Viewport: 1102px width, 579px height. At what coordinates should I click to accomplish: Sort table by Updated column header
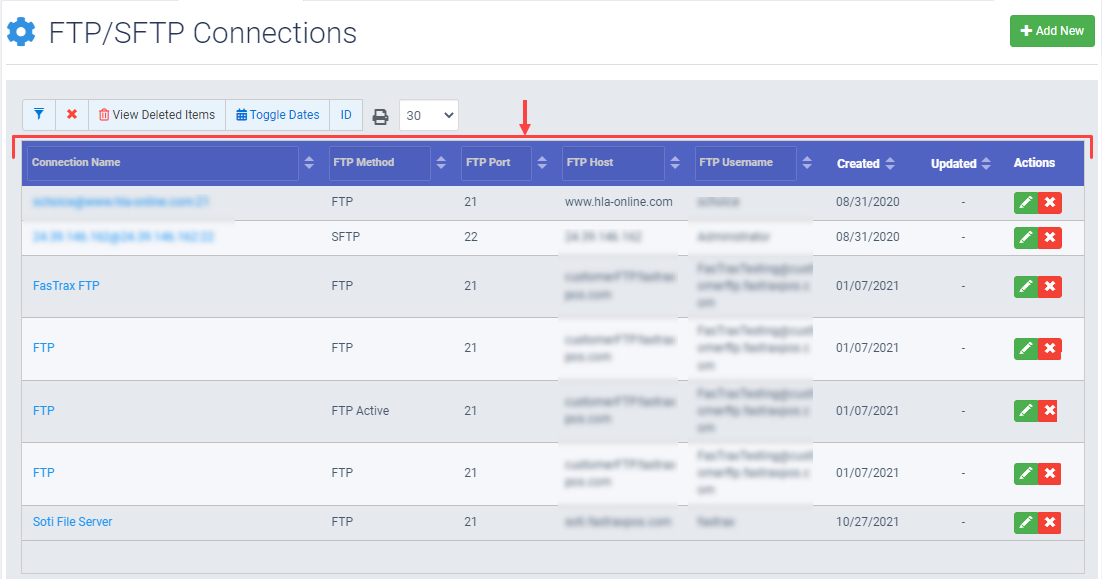[x=960, y=163]
